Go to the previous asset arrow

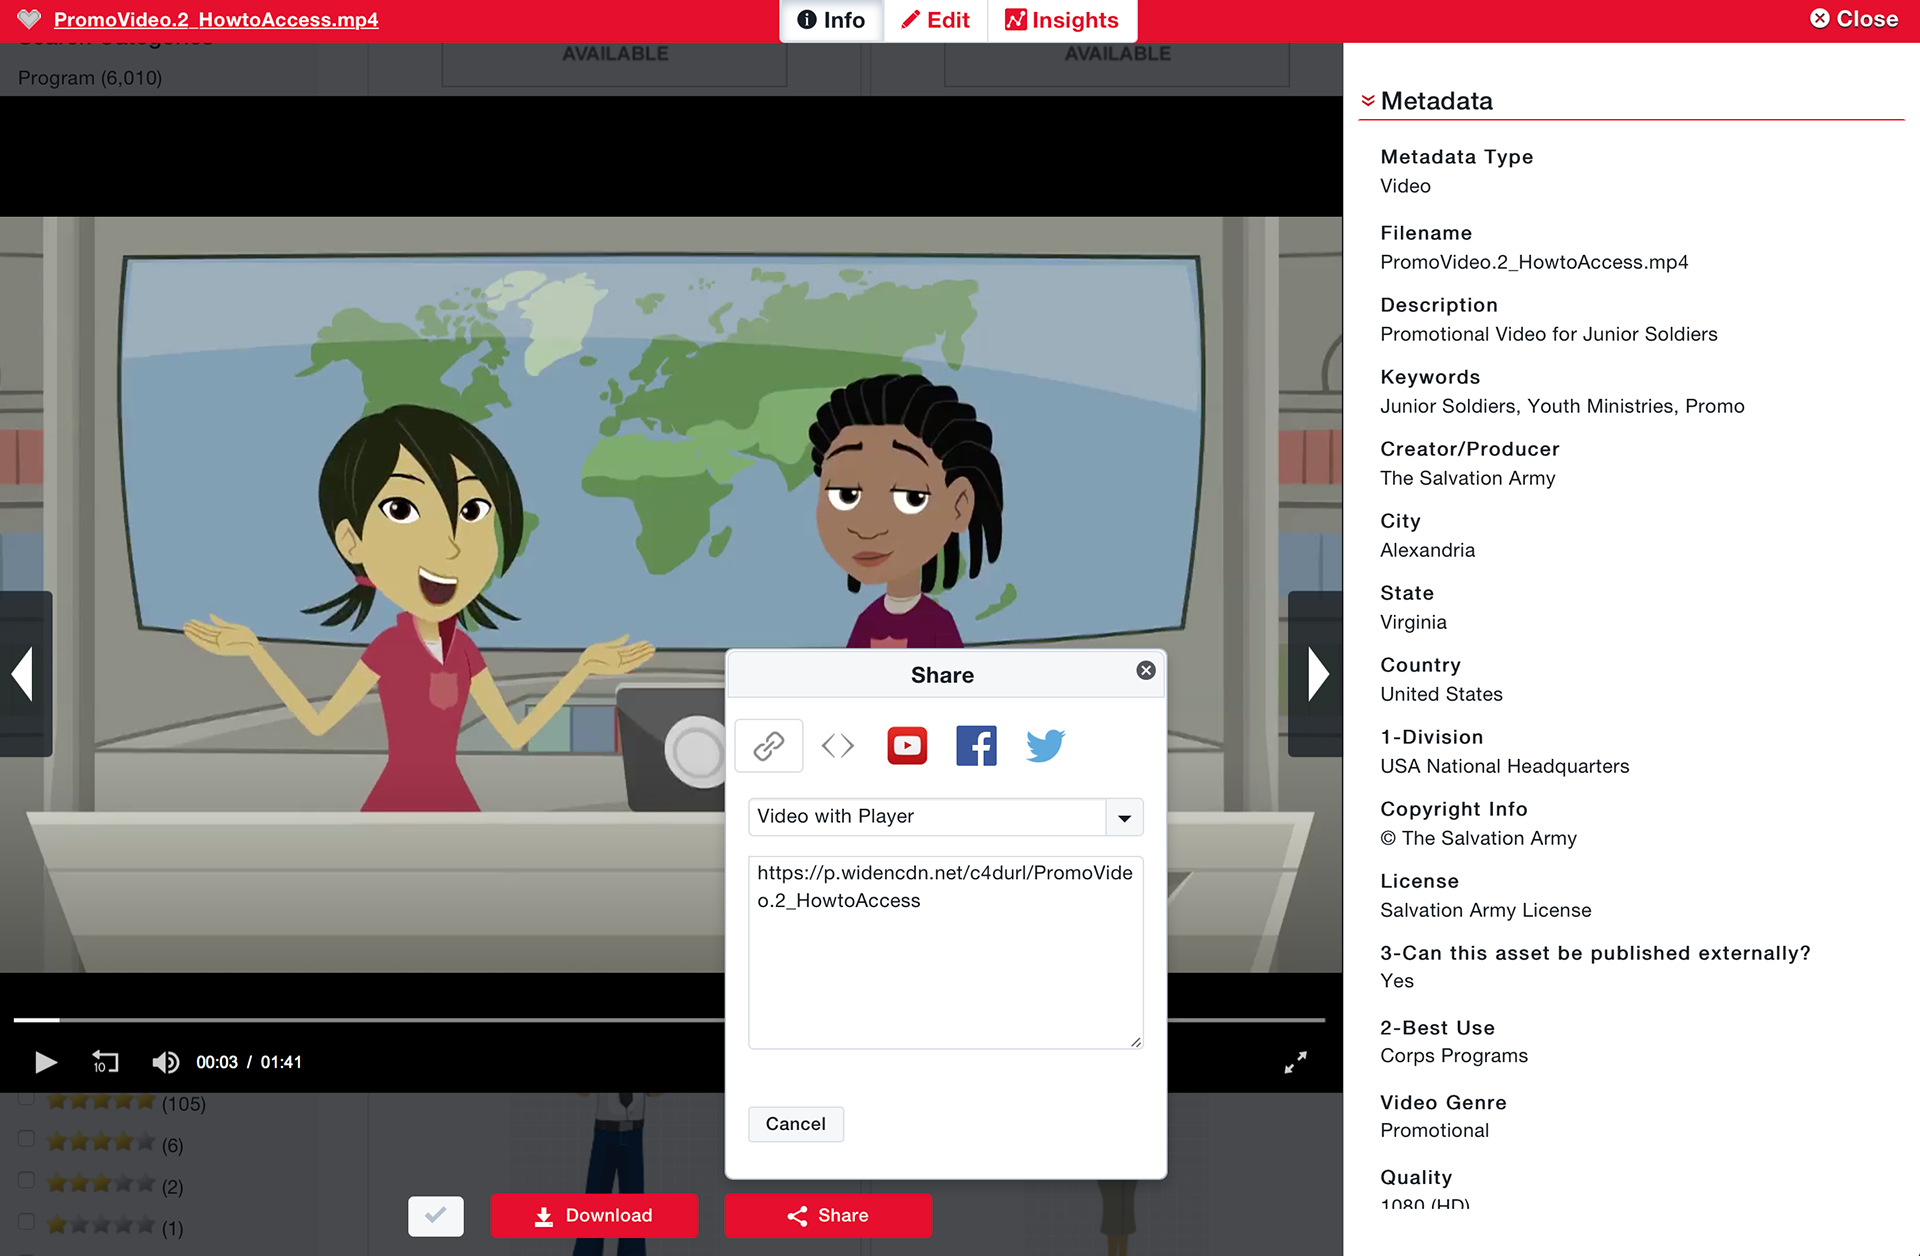pyautogui.click(x=24, y=674)
